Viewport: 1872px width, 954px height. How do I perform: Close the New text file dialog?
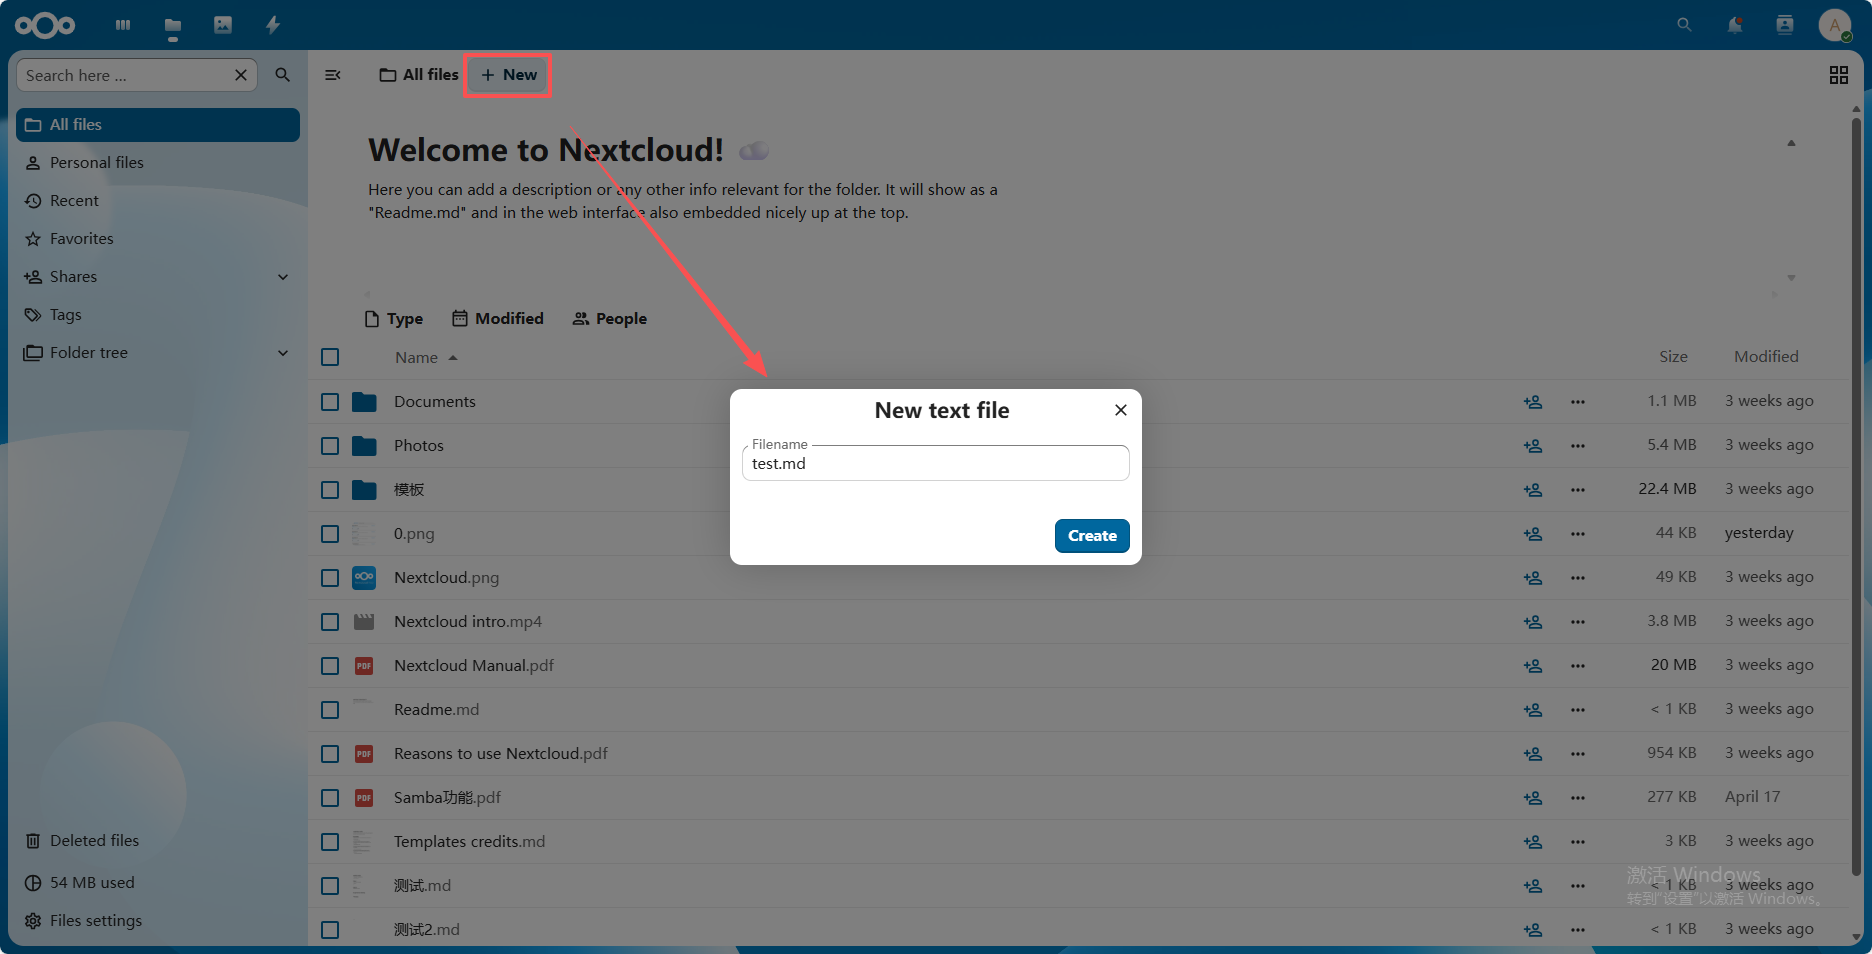click(x=1121, y=410)
